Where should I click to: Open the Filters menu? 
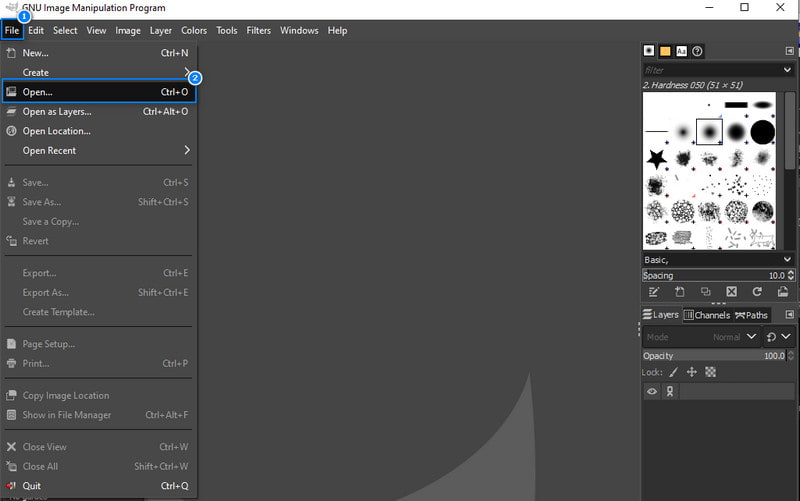[258, 30]
